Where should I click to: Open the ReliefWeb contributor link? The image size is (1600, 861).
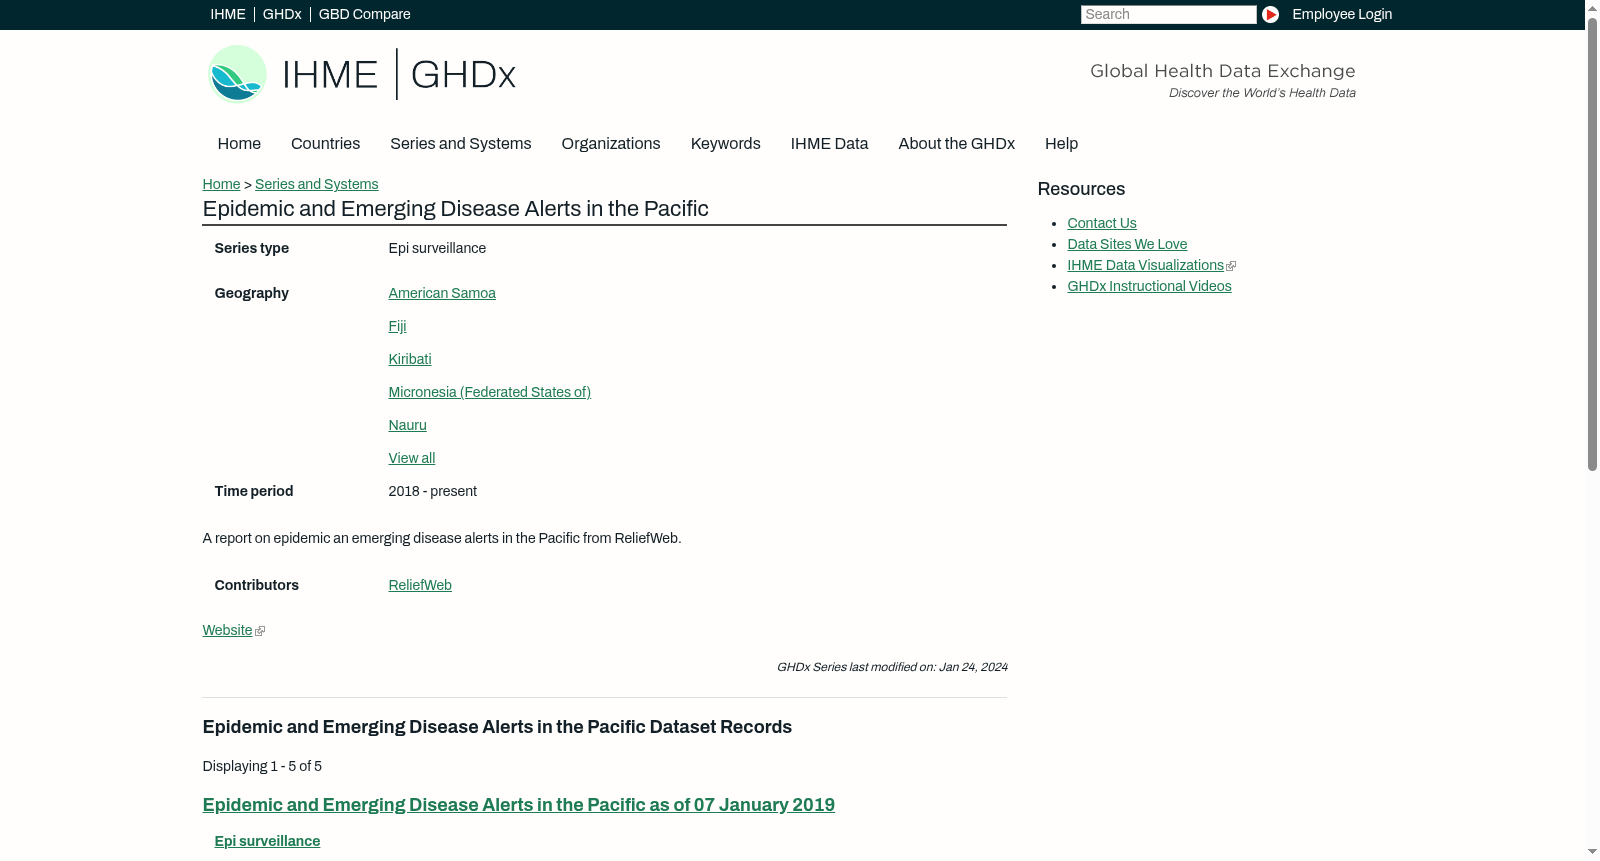[420, 585]
